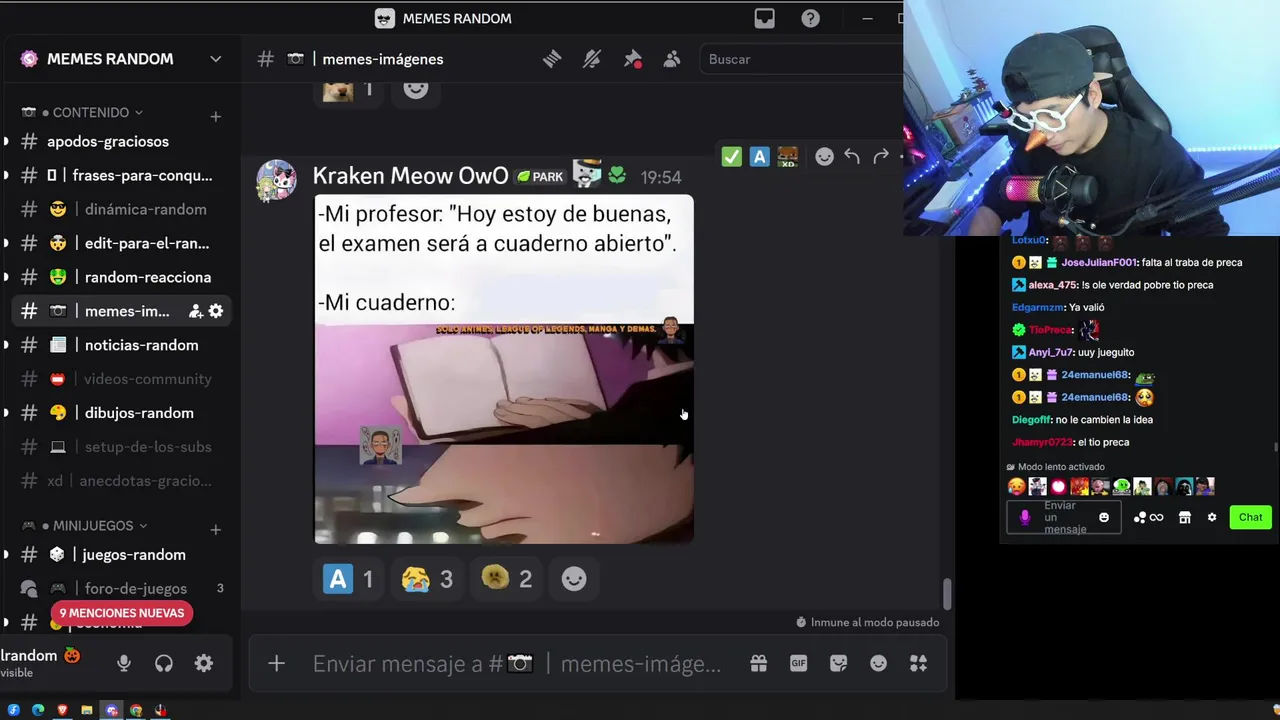Open channel points icon in stream chat
The image size is (1280, 720).
[1149, 517]
